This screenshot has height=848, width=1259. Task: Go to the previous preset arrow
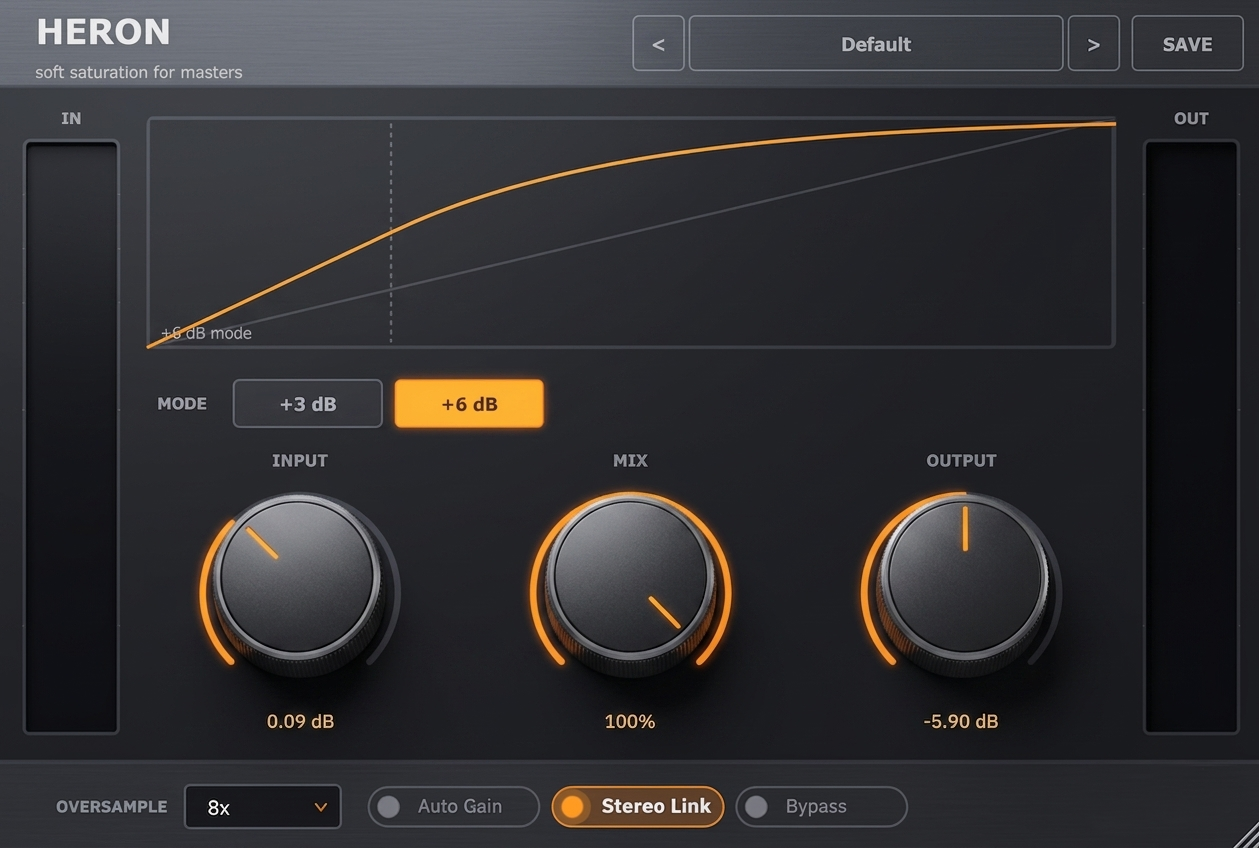coord(658,44)
